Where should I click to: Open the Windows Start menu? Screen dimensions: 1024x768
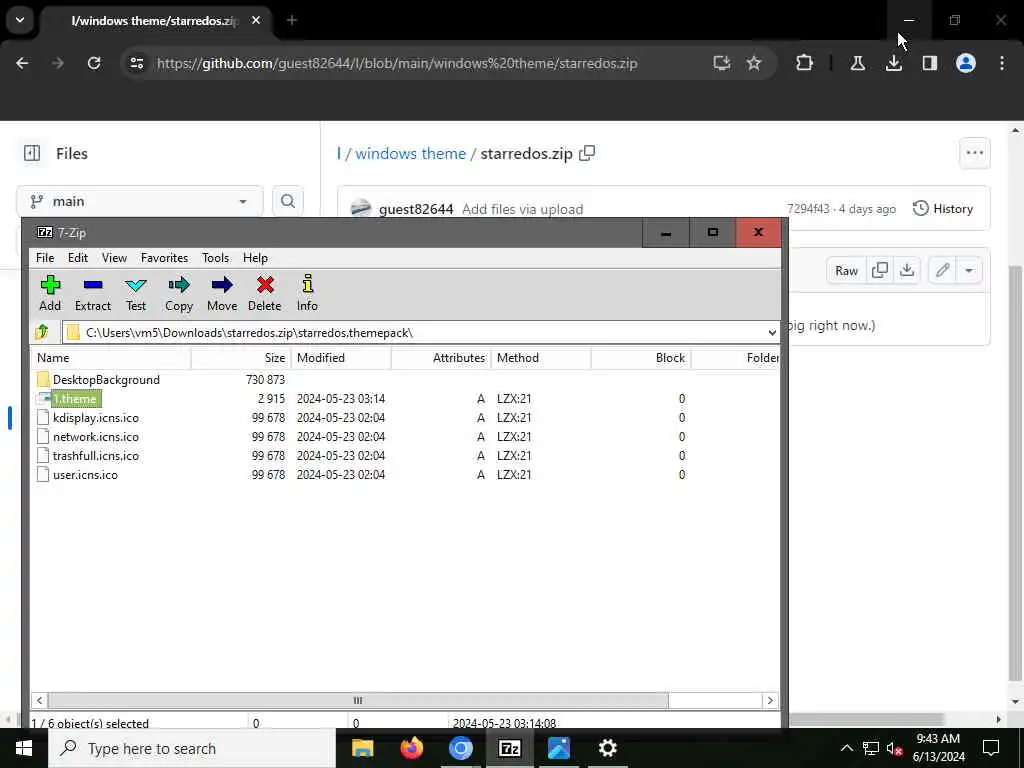coord(24,748)
